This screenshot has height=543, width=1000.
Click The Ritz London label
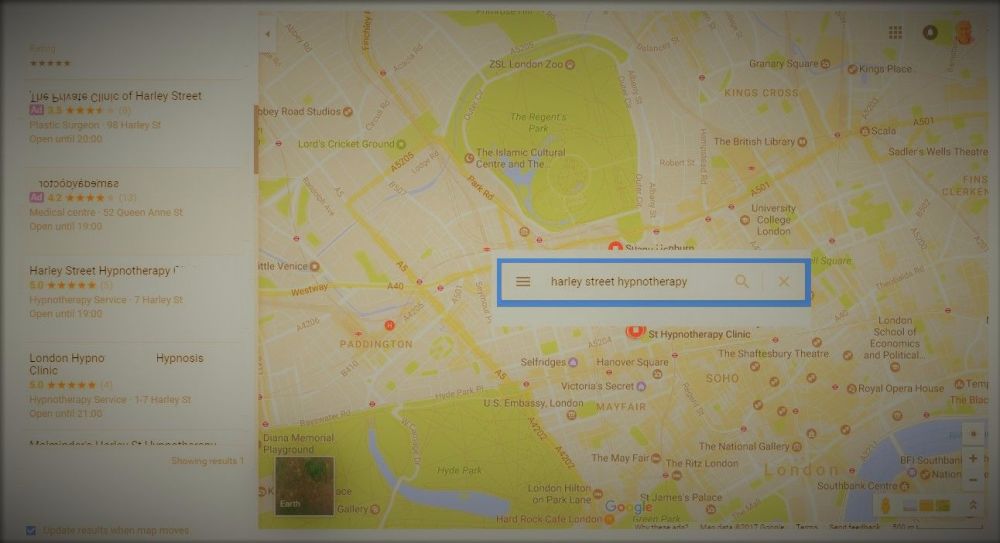click(x=702, y=464)
